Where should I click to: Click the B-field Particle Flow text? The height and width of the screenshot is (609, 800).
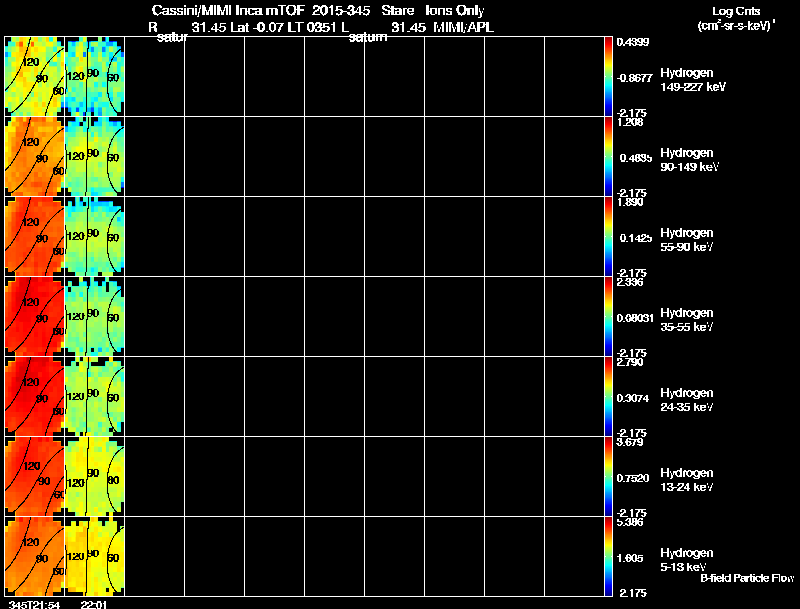pyautogui.click(x=747, y=578)
